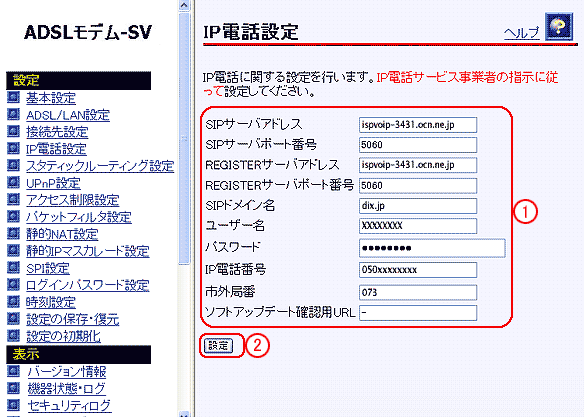Click the help question mark icon

pyautogui.click(x=559, y=26)
